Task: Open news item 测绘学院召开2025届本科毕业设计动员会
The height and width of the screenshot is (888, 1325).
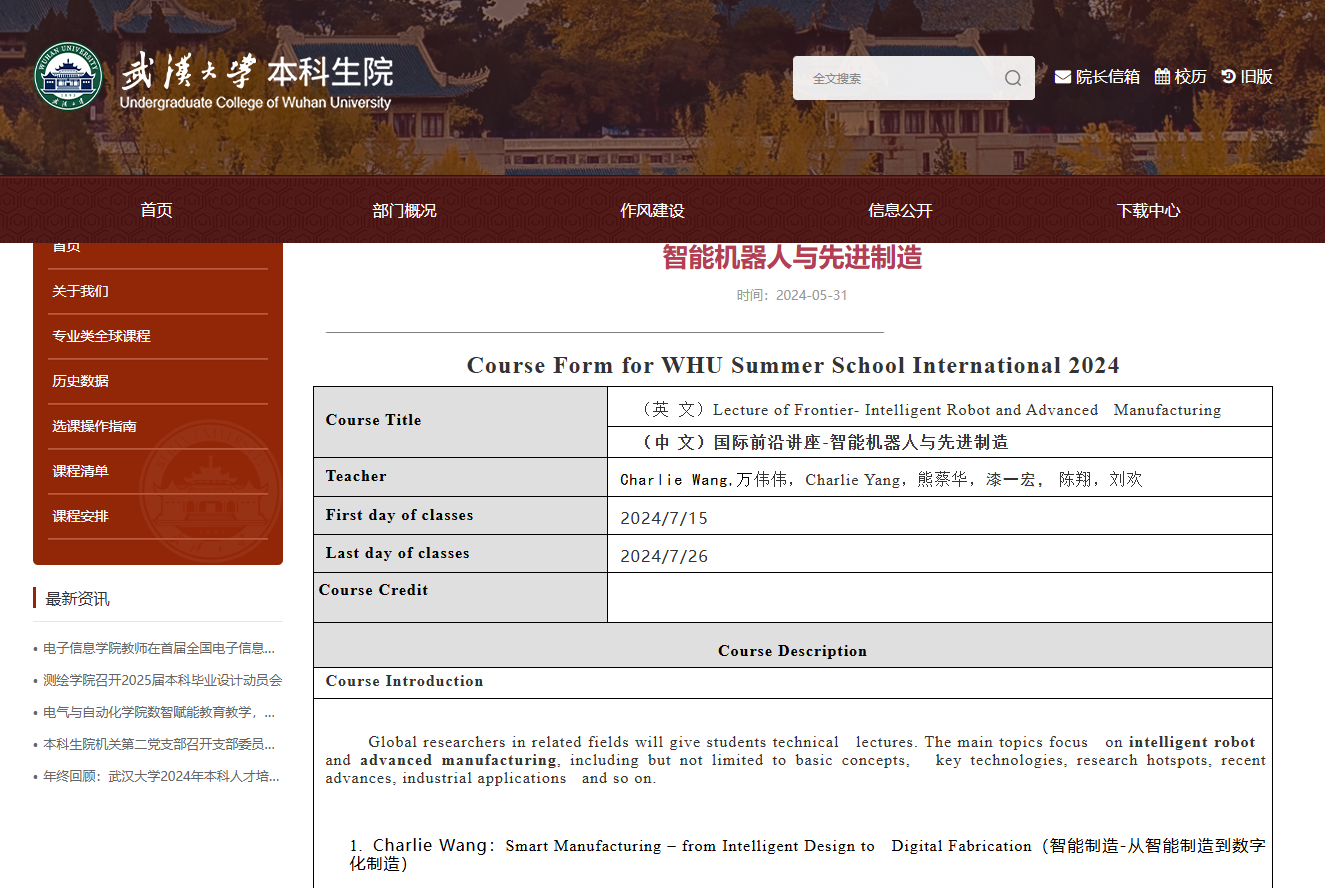Action: coord(162,680)
